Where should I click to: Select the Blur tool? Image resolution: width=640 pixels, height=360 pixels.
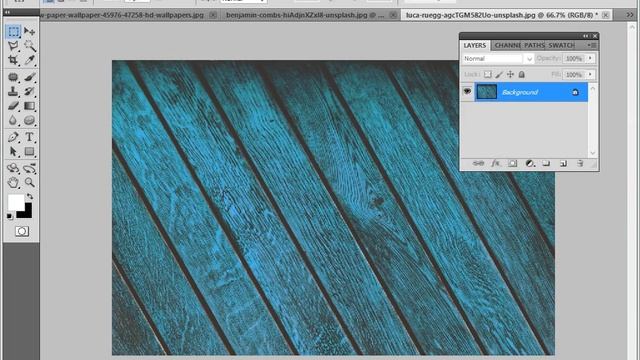click(x=13, y=120)
